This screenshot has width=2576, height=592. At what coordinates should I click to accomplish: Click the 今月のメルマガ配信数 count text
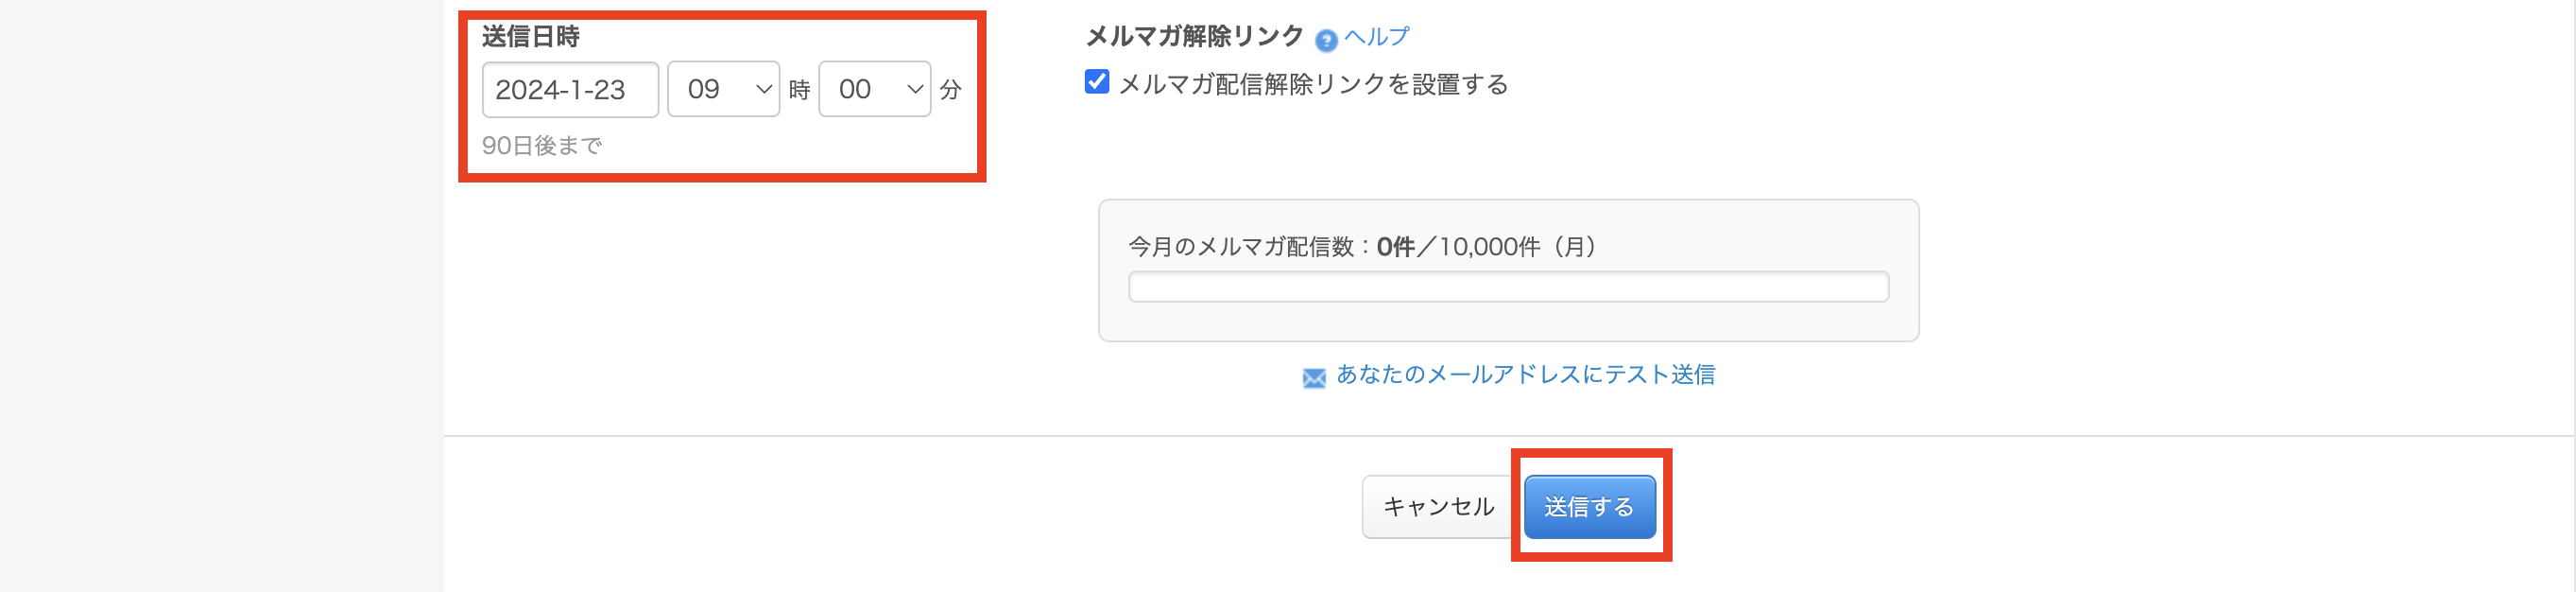1361,247
